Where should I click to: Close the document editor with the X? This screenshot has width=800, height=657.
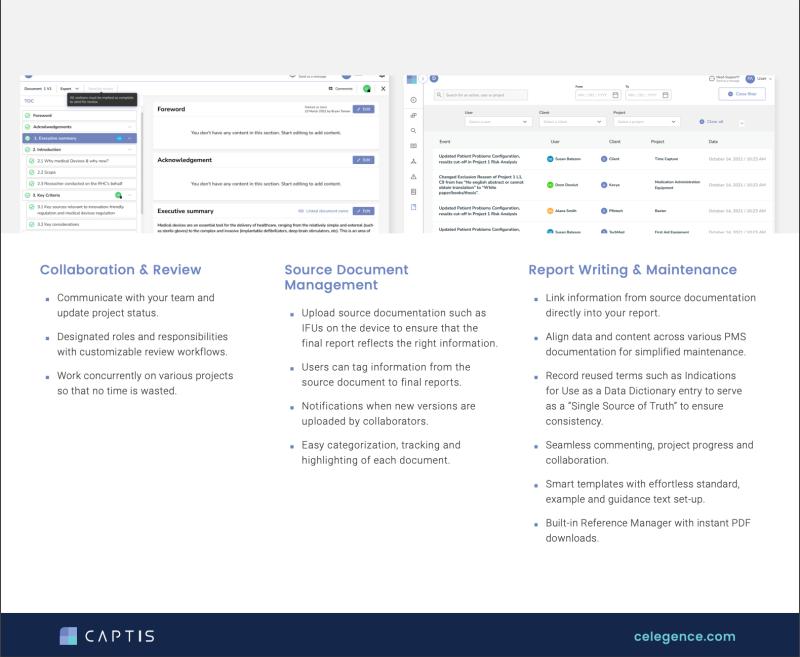(x=383, y=89)
